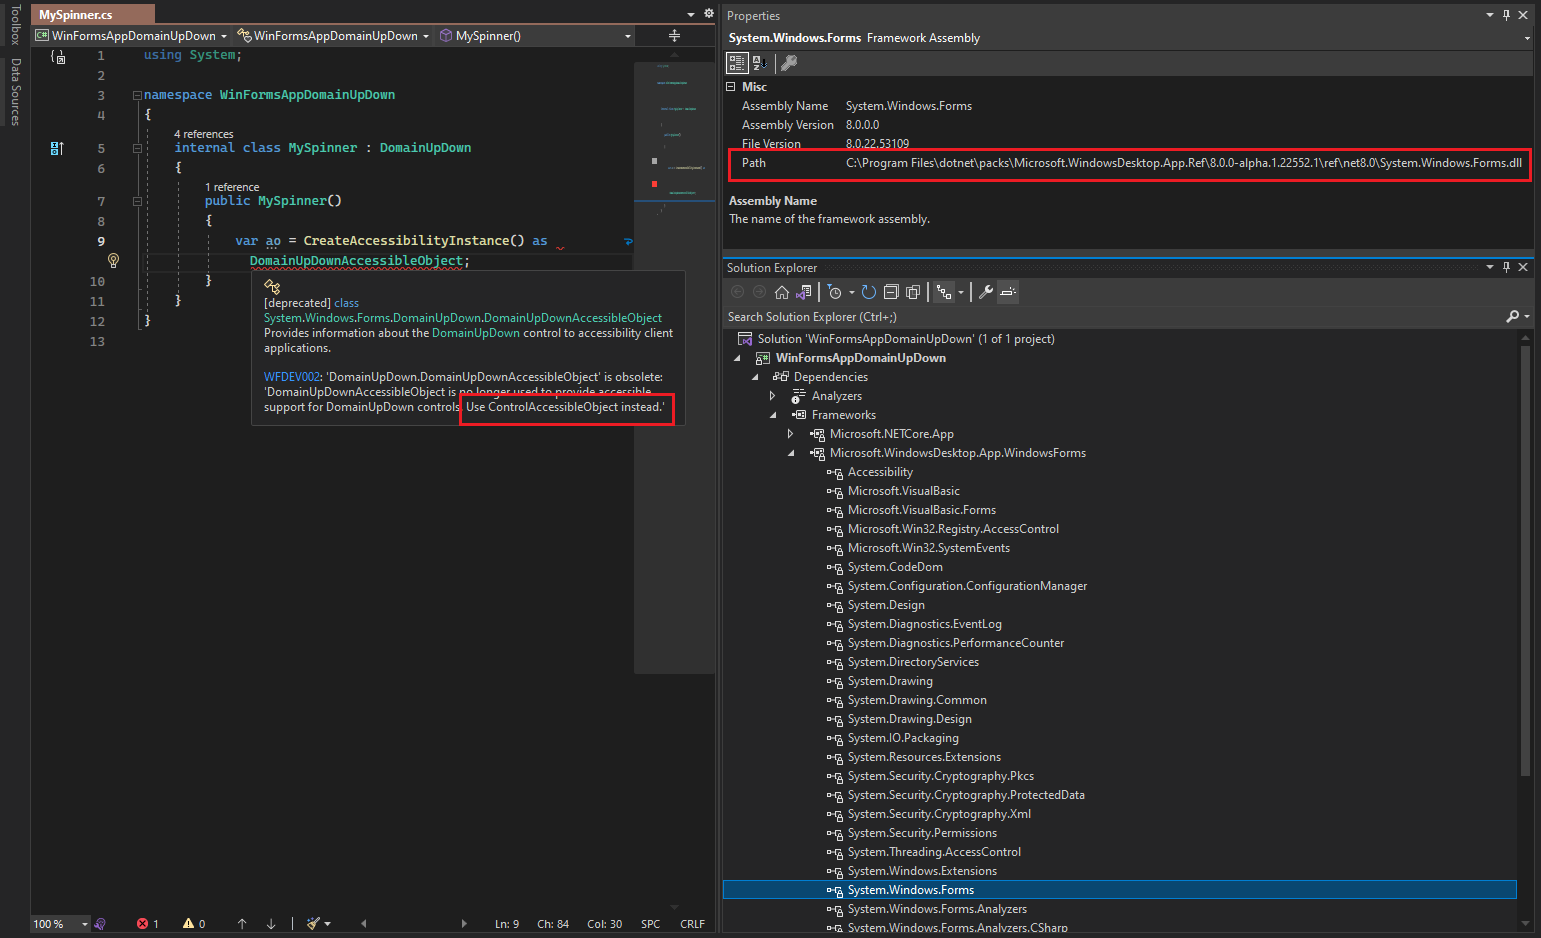
Task: Select the Categorized view icon in Properties
Action: click(x=737, y=63)
